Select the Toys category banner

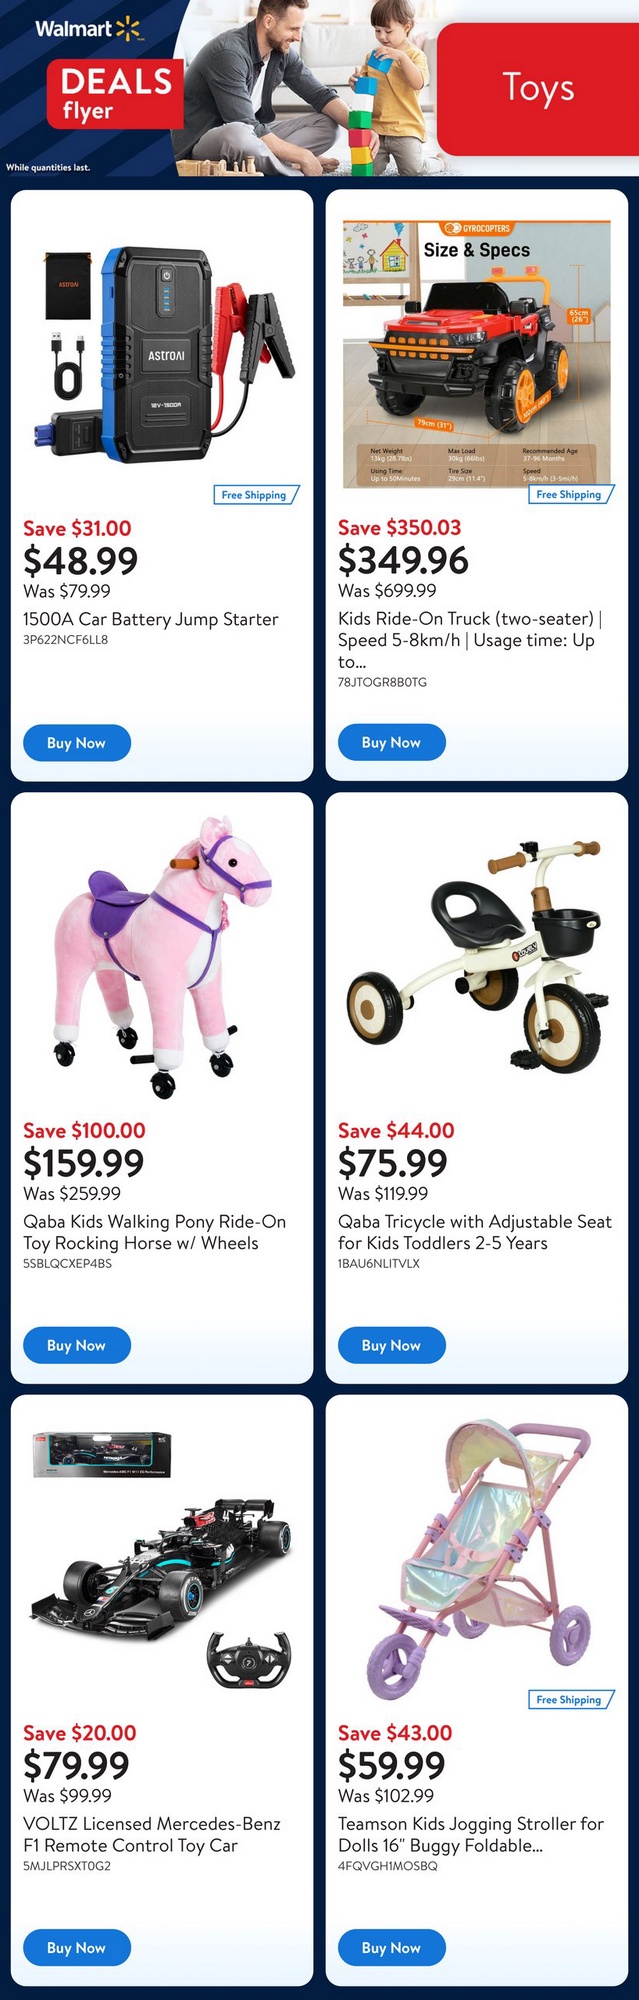pyautogui.click(x=538, y=88)
